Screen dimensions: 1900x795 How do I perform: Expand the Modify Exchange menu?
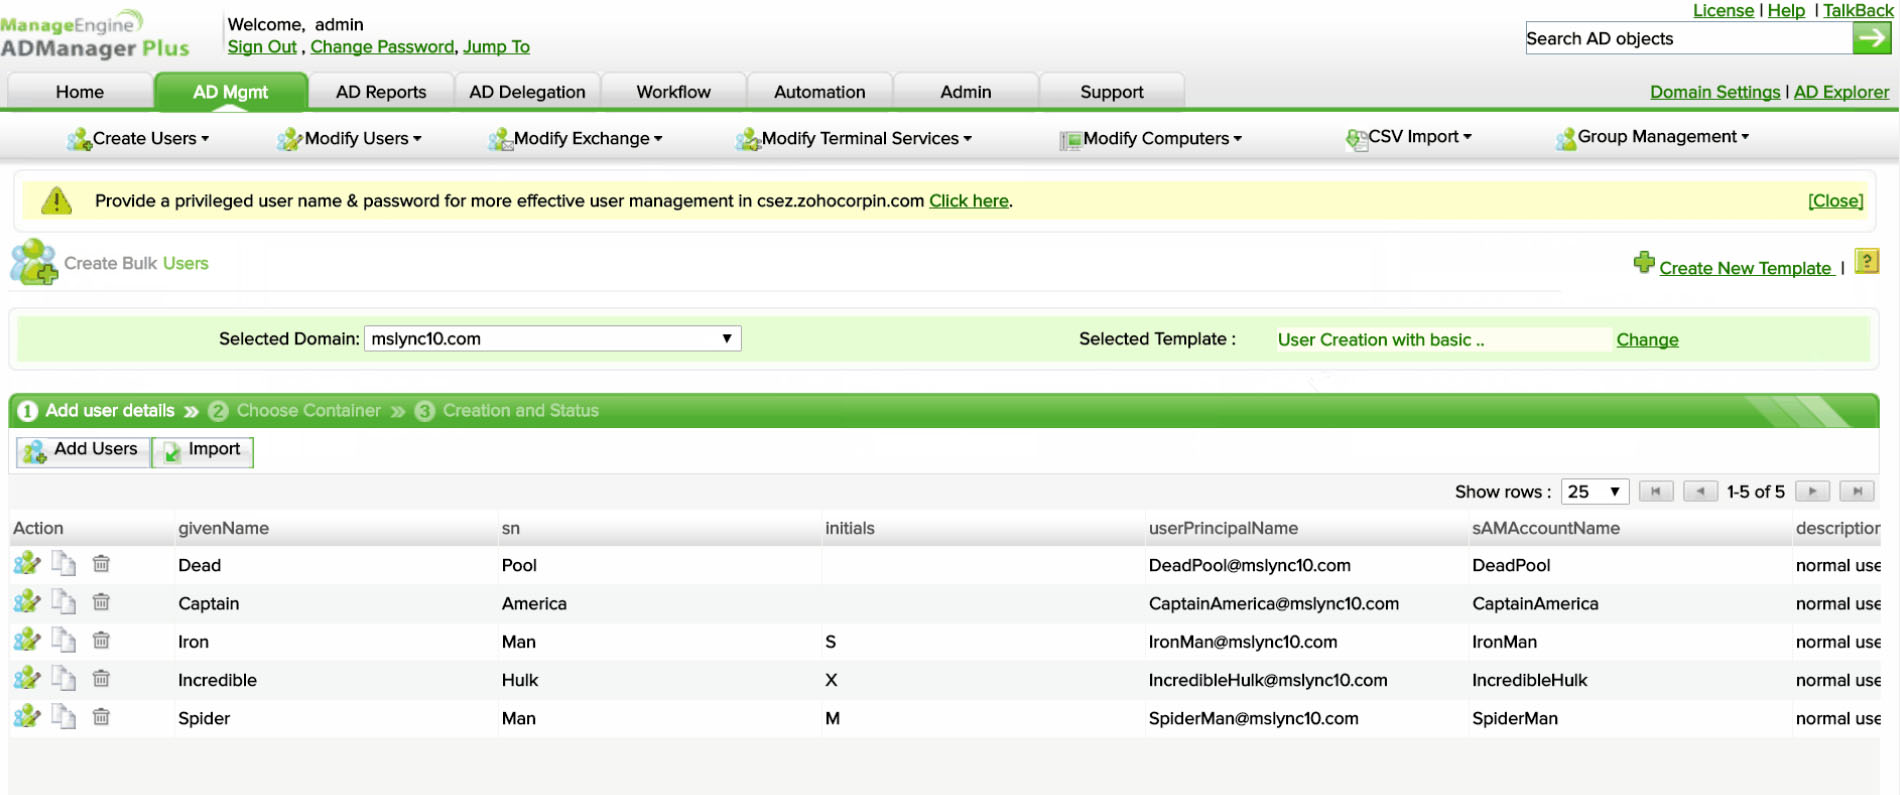[575, 139]
